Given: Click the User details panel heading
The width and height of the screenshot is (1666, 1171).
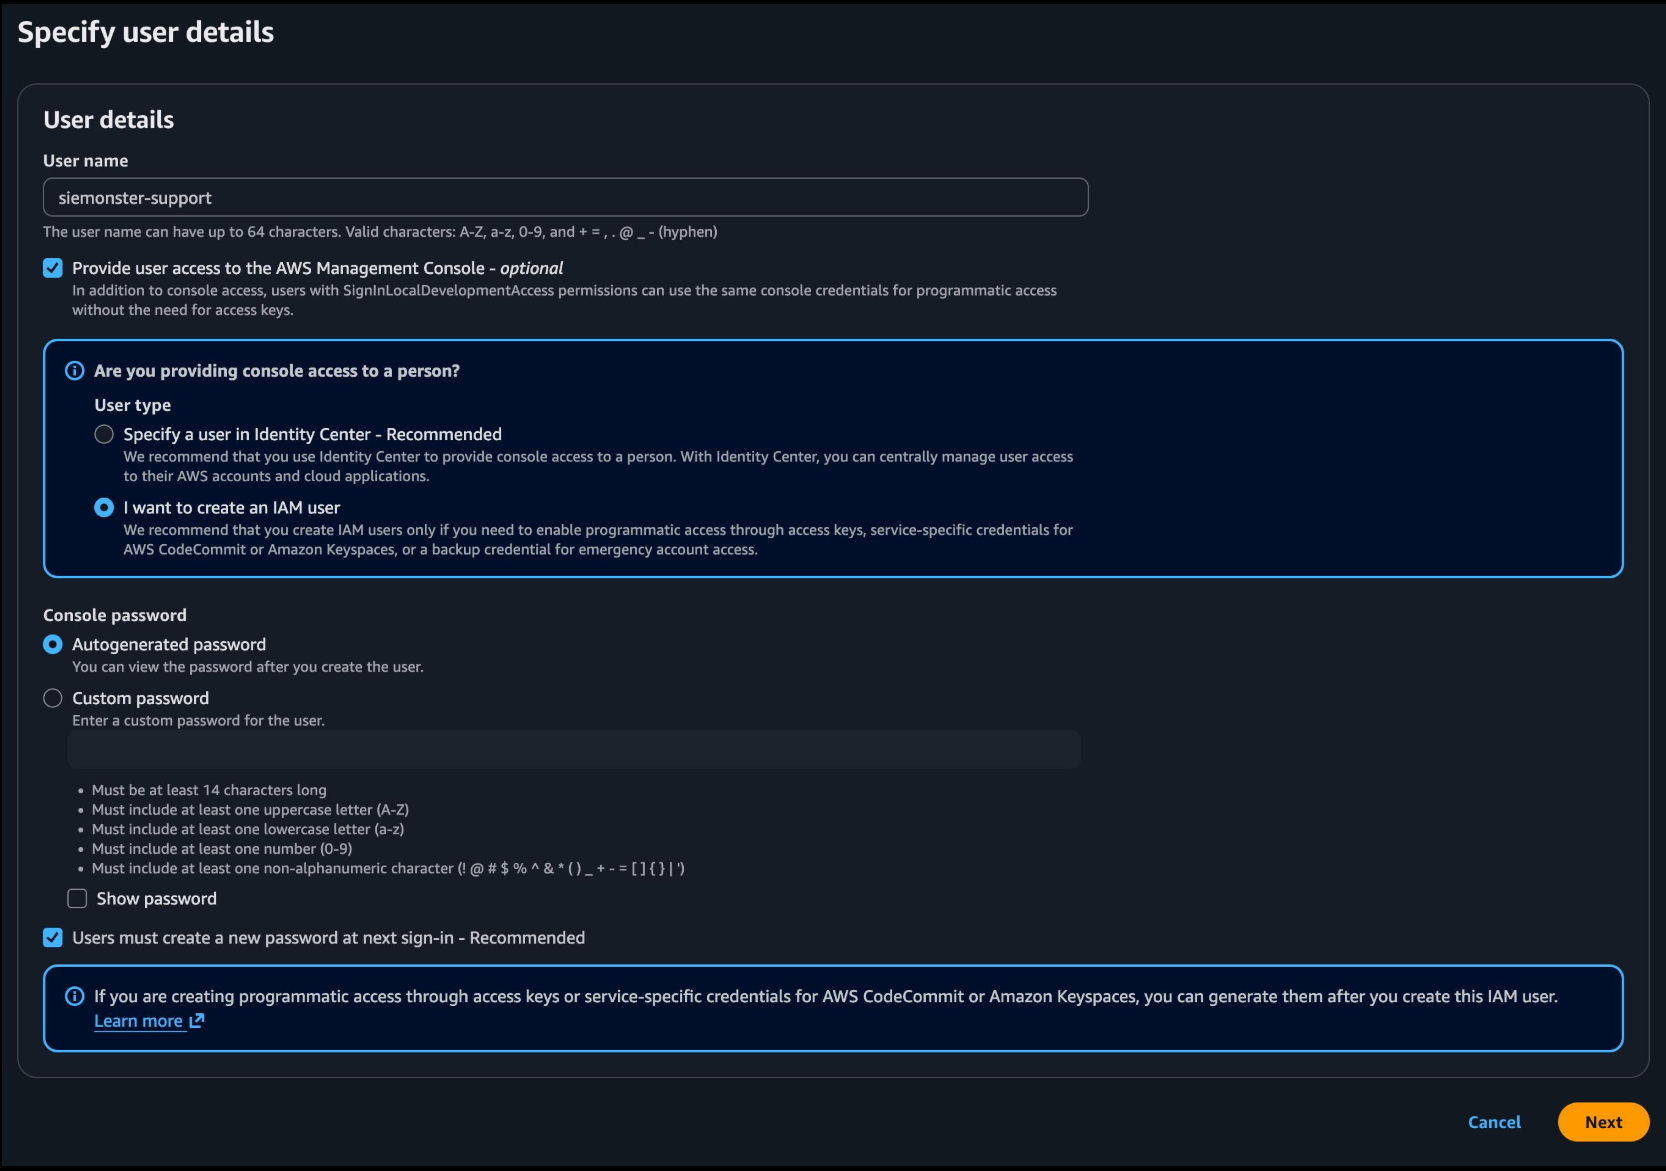Looking at the screenshot, I should (x=109, y=120).
